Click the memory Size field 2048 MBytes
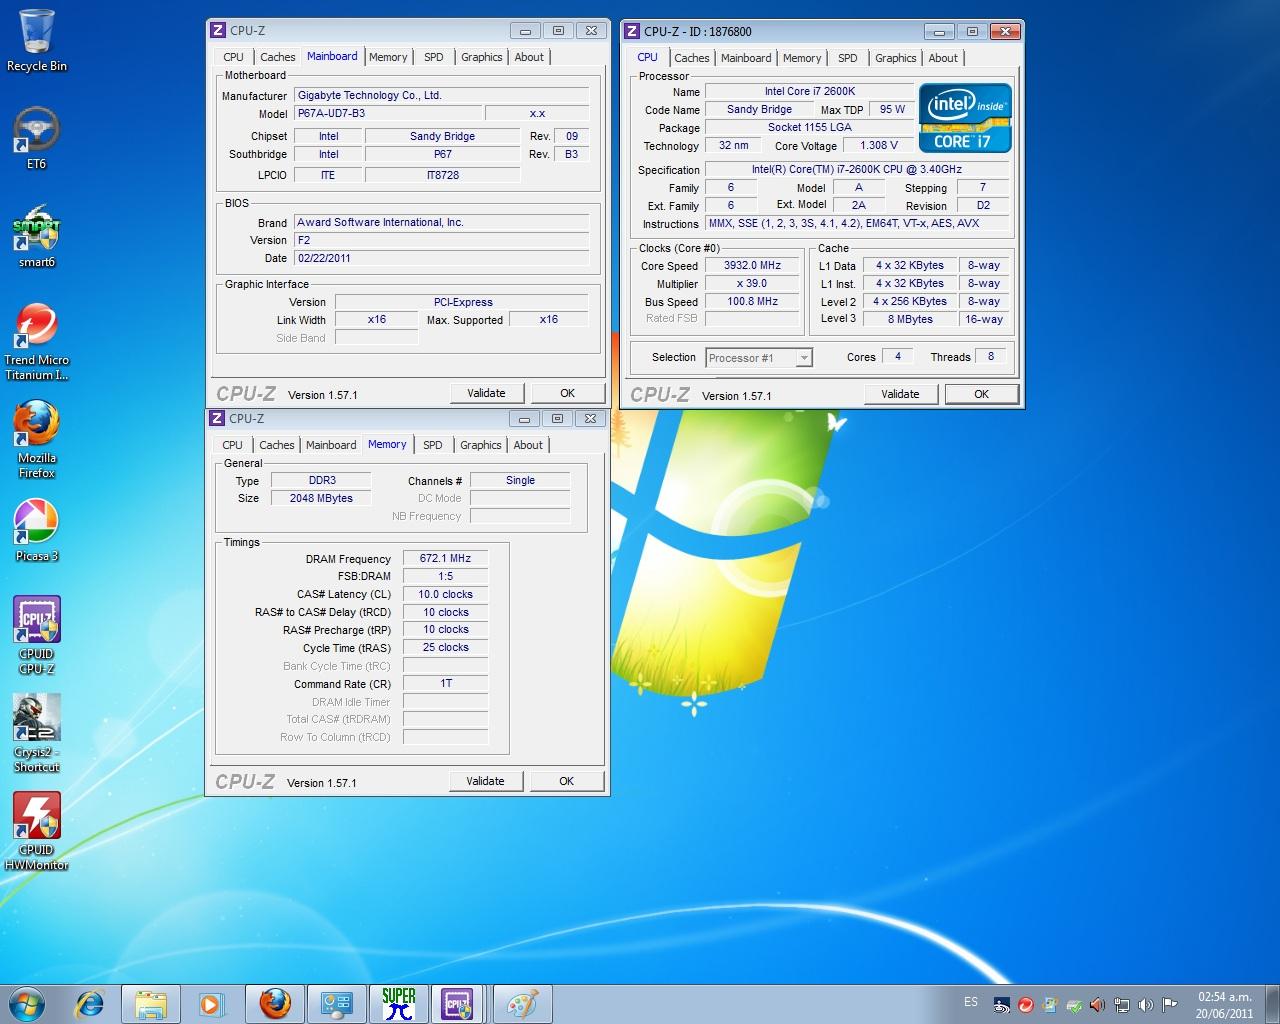 (x=321, y=498)
